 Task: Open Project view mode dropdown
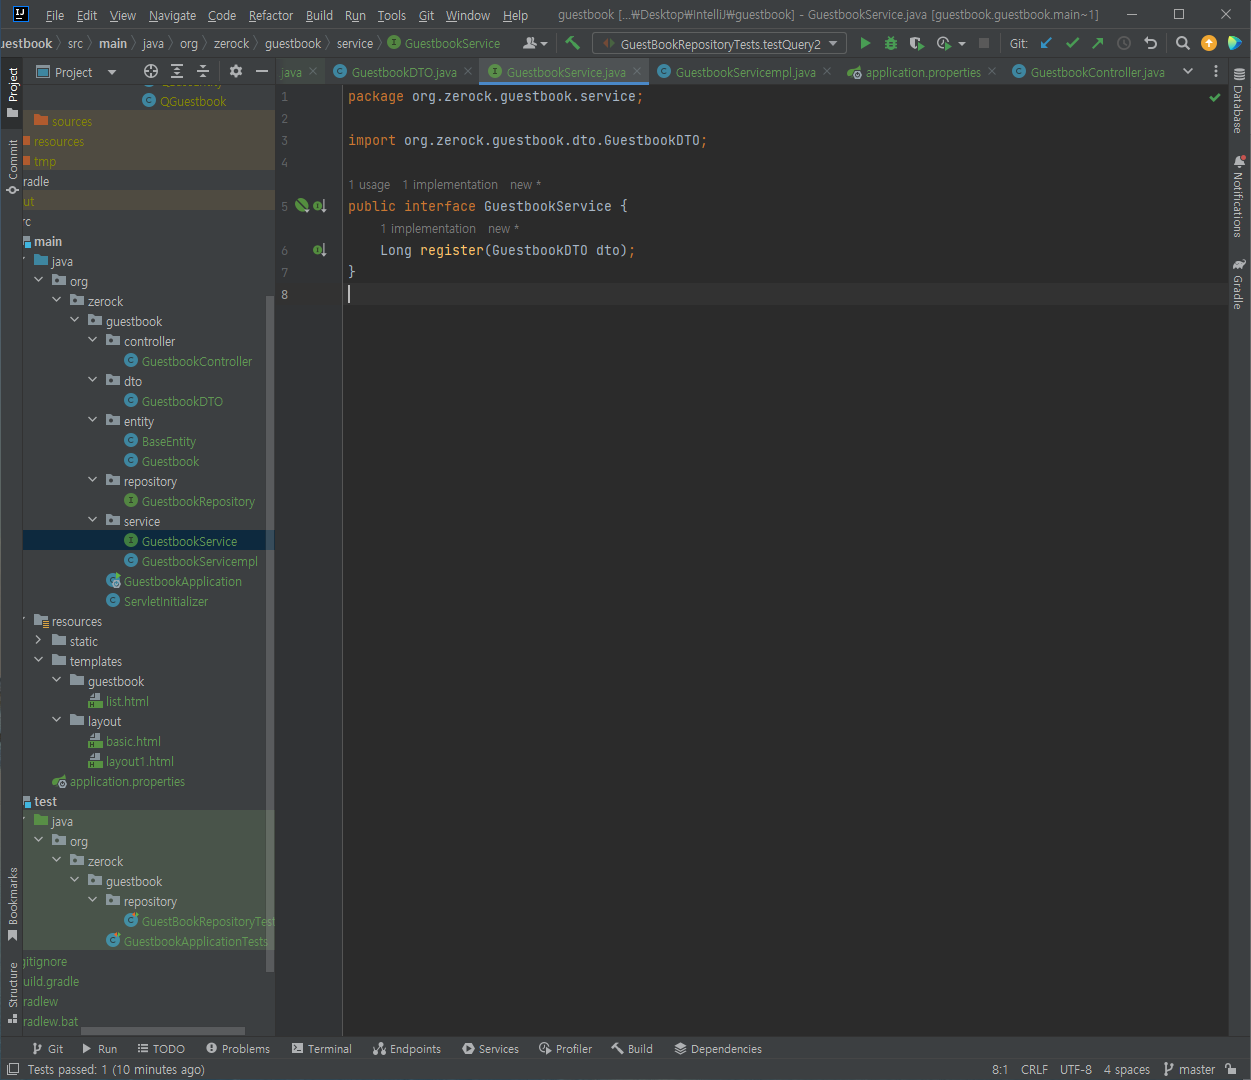pos(76,72)
